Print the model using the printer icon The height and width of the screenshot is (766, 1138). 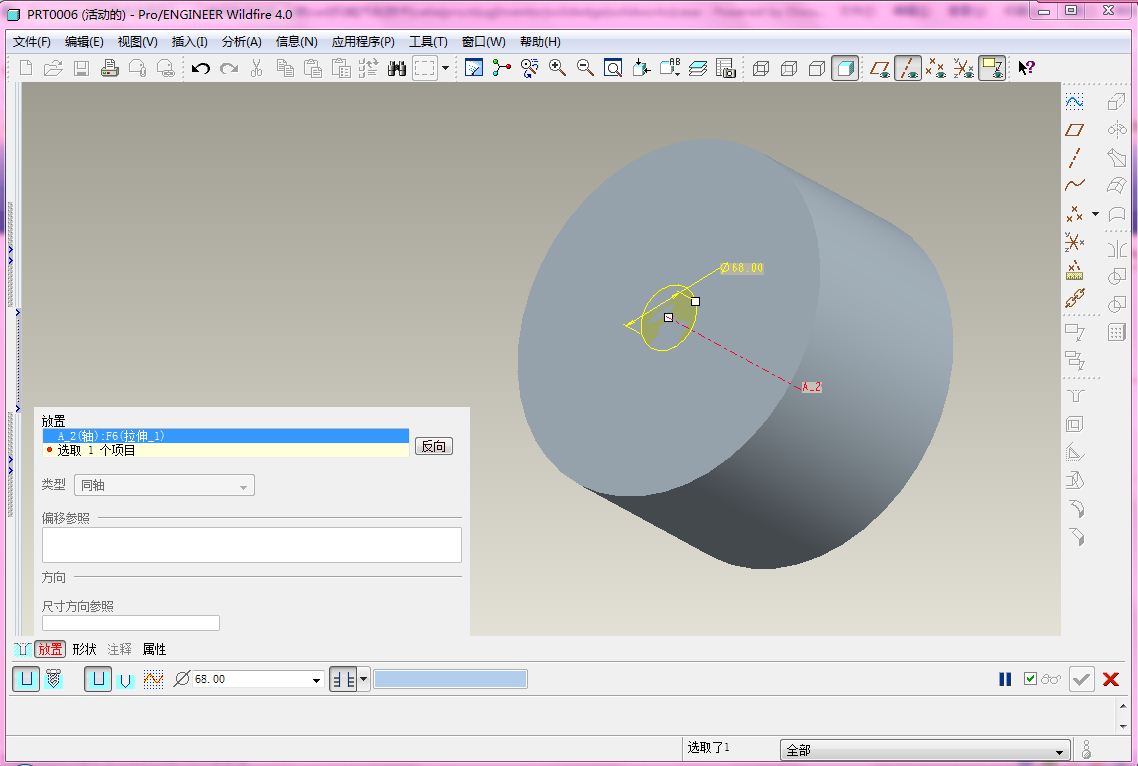click(110, 68)
